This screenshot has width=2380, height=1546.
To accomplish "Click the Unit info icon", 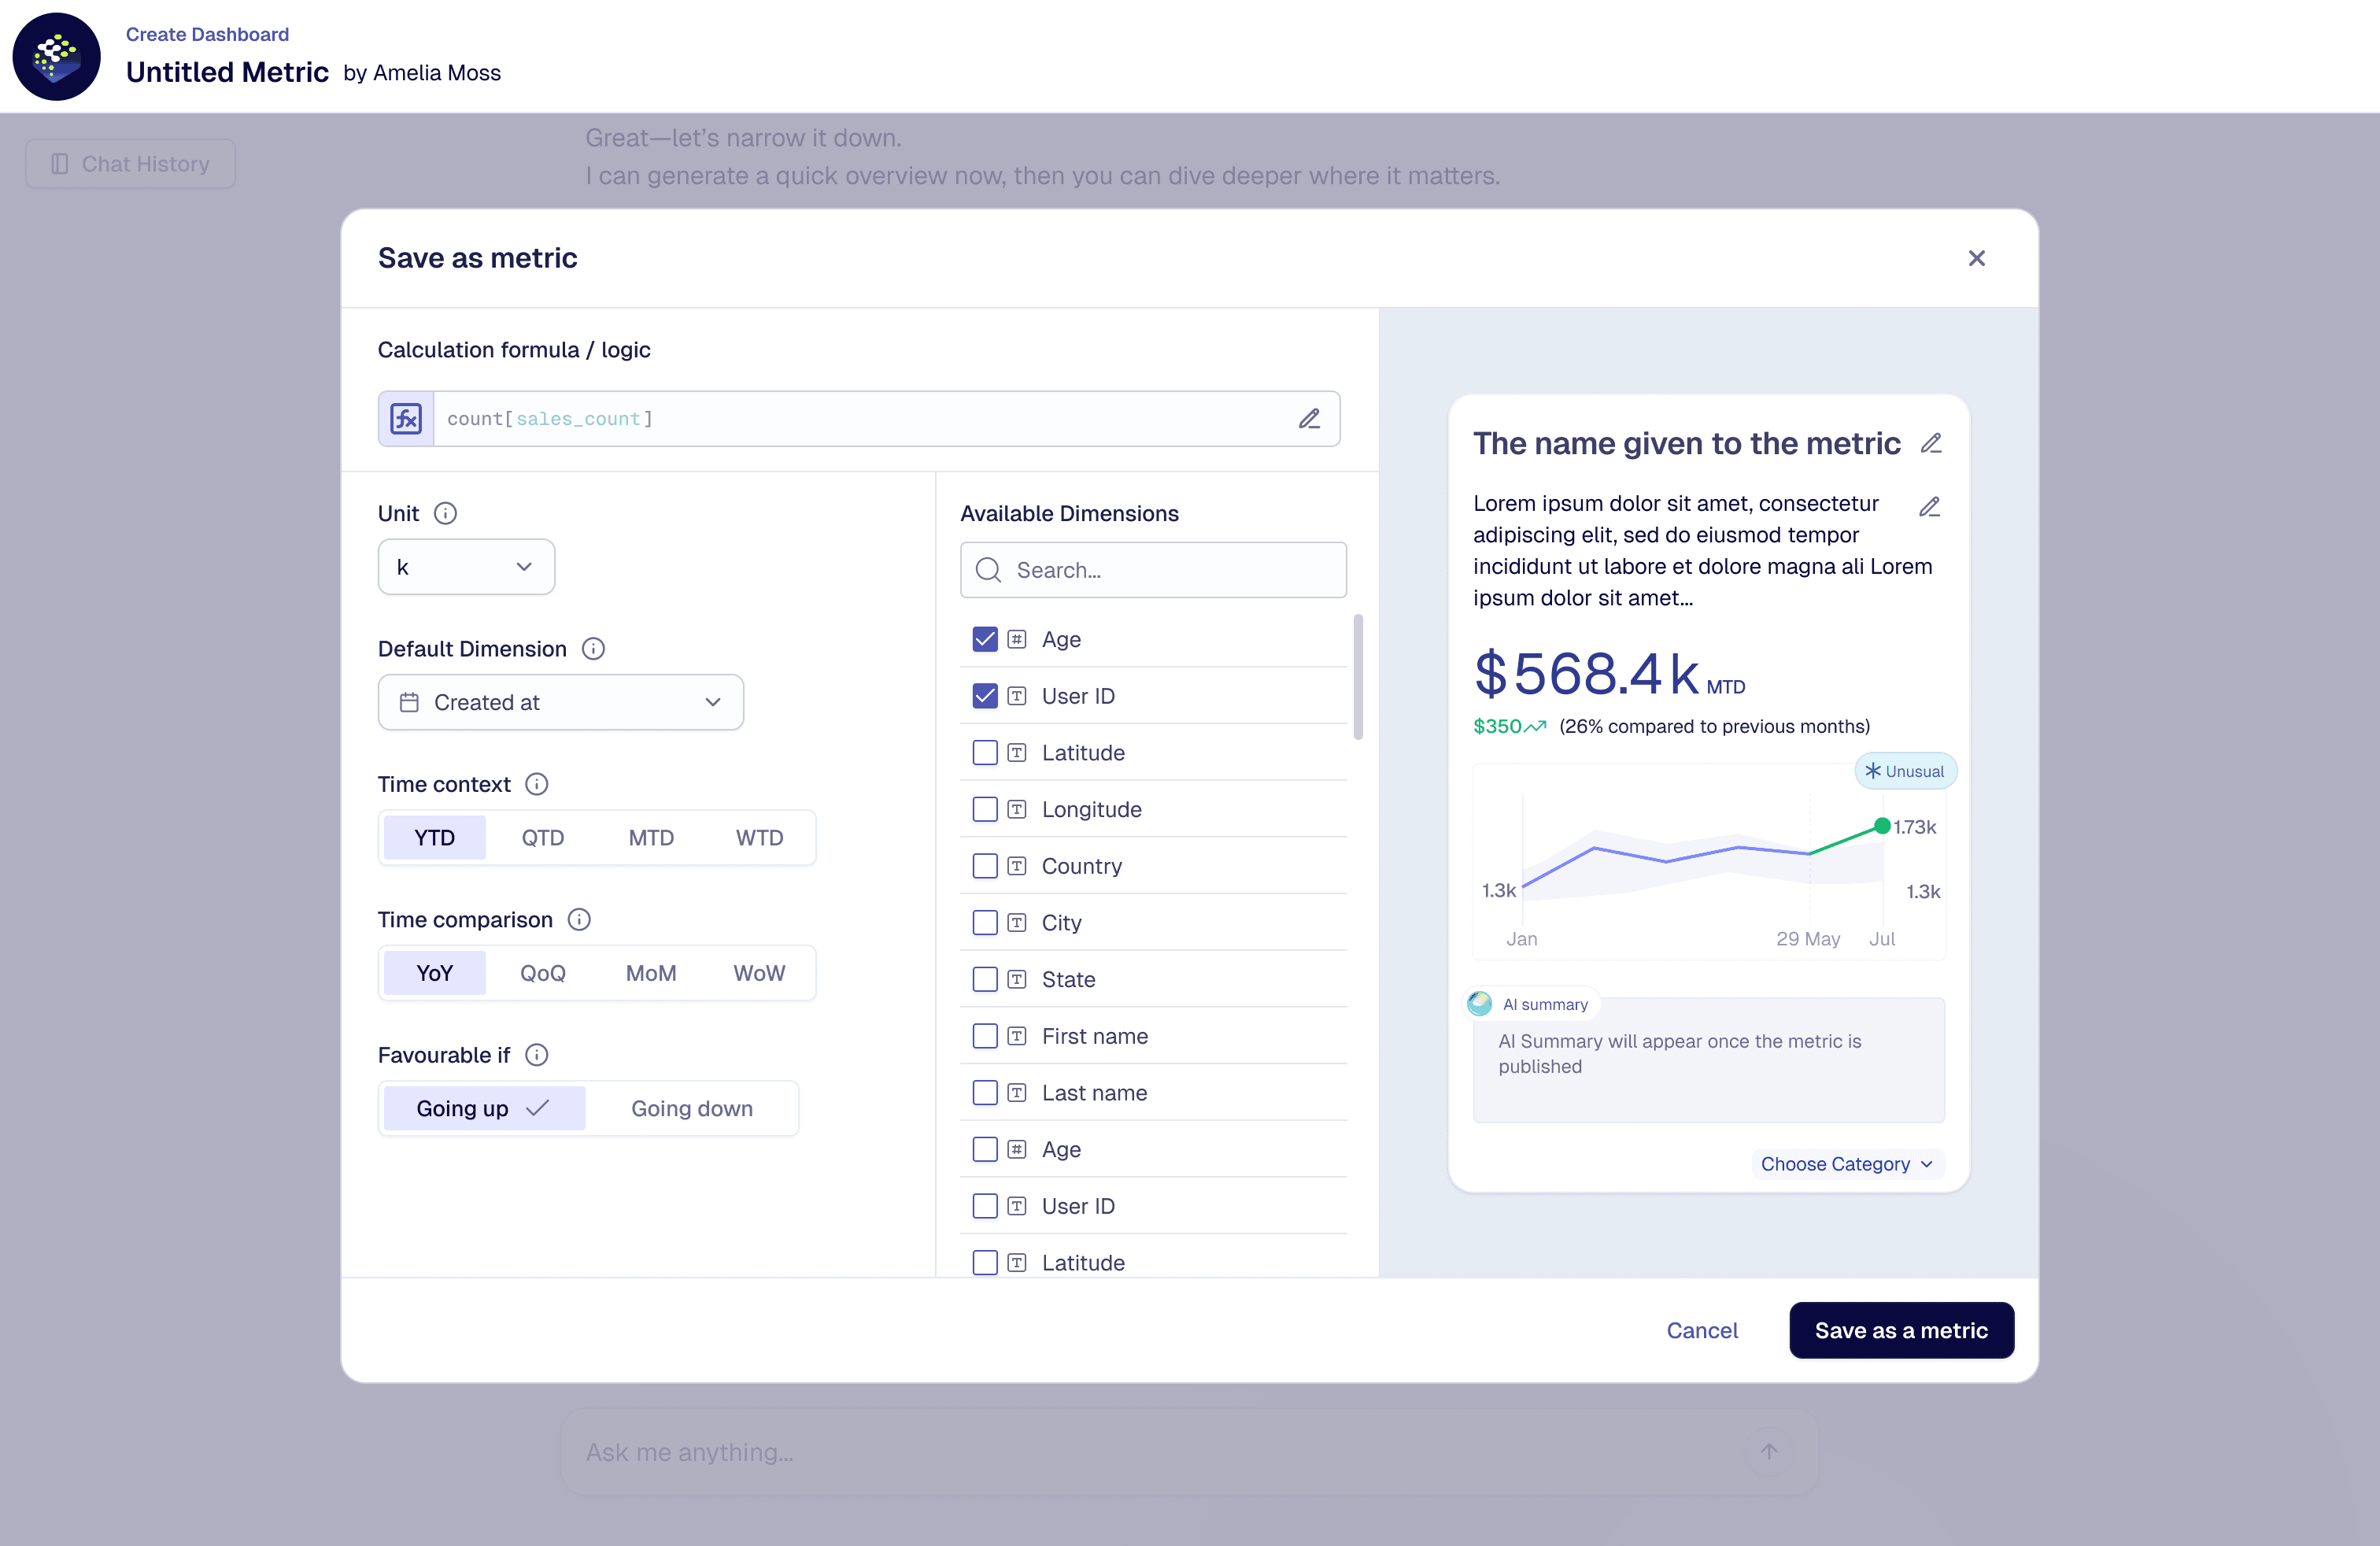I will 445,513.
